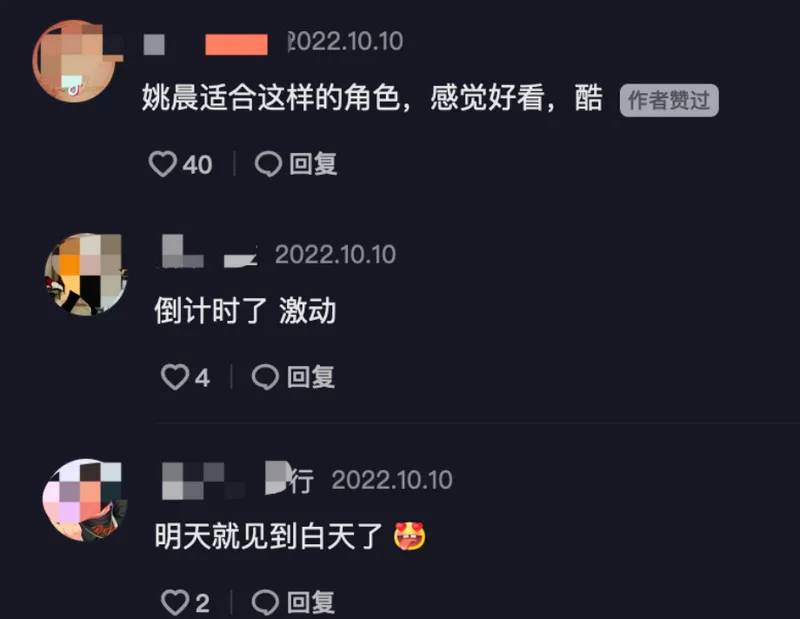Click the like count 40

[197, 165]
